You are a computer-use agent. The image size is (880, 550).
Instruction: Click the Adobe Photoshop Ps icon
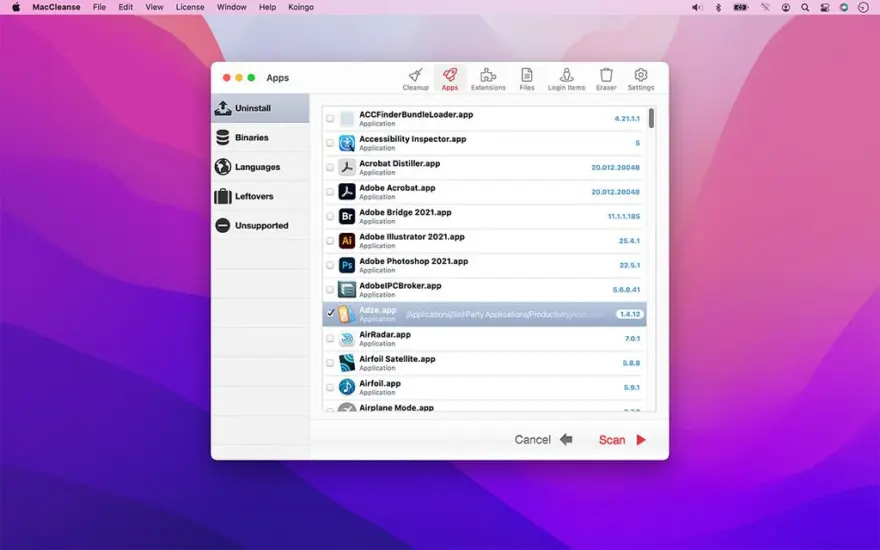[347, 265]
